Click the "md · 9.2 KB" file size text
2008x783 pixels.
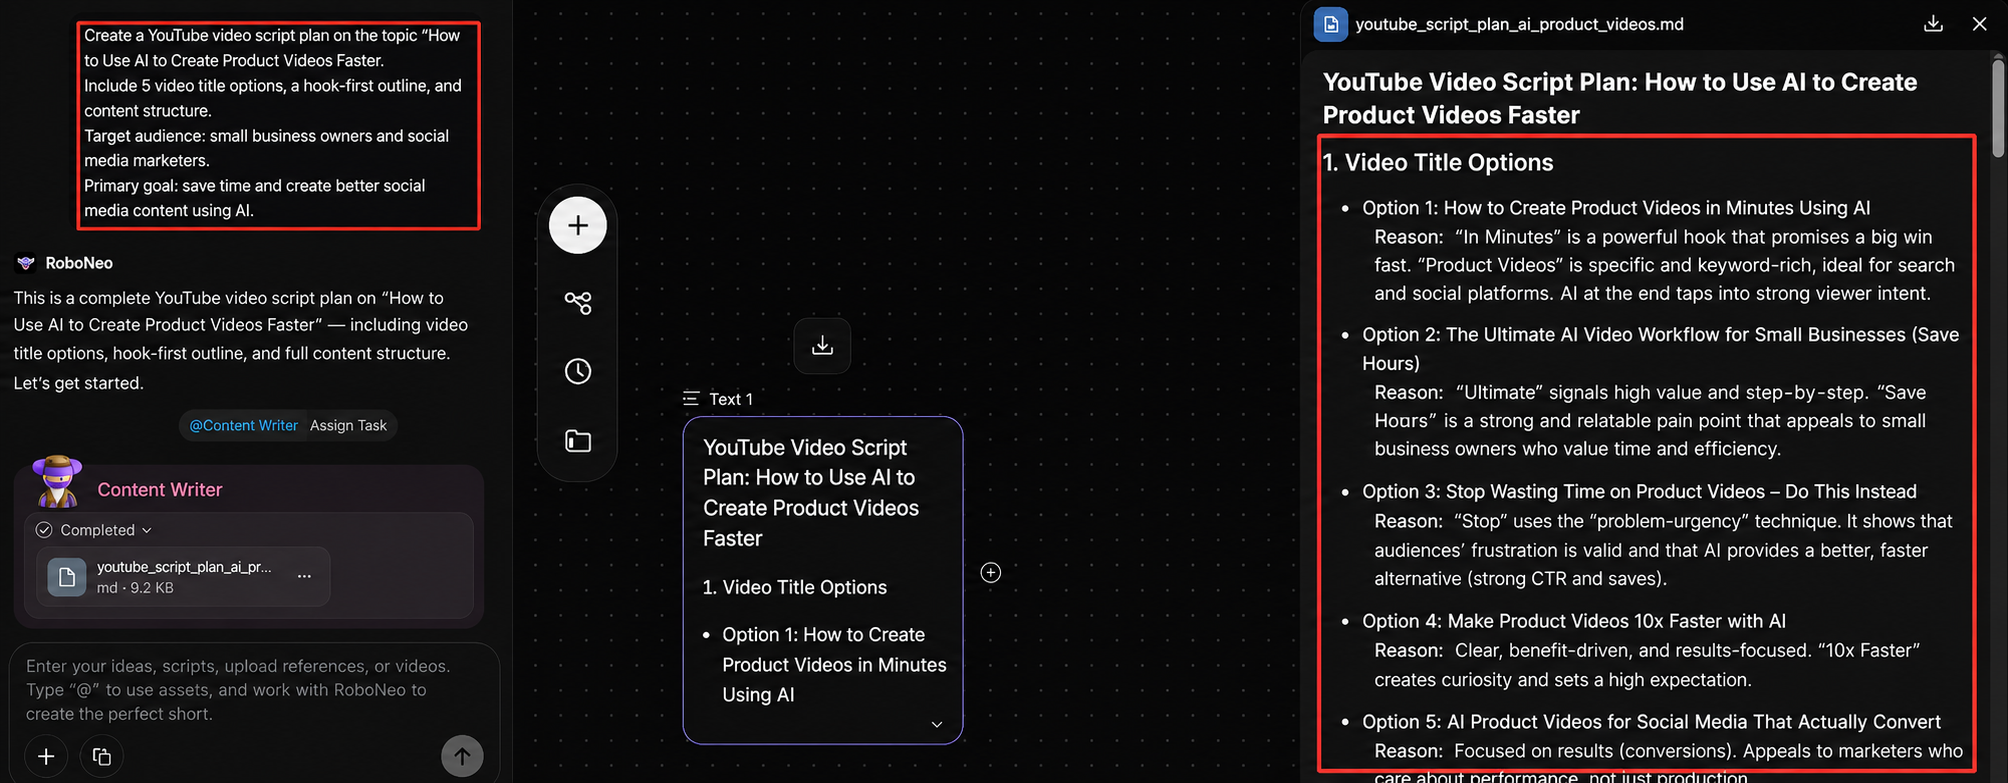[135, 588]
